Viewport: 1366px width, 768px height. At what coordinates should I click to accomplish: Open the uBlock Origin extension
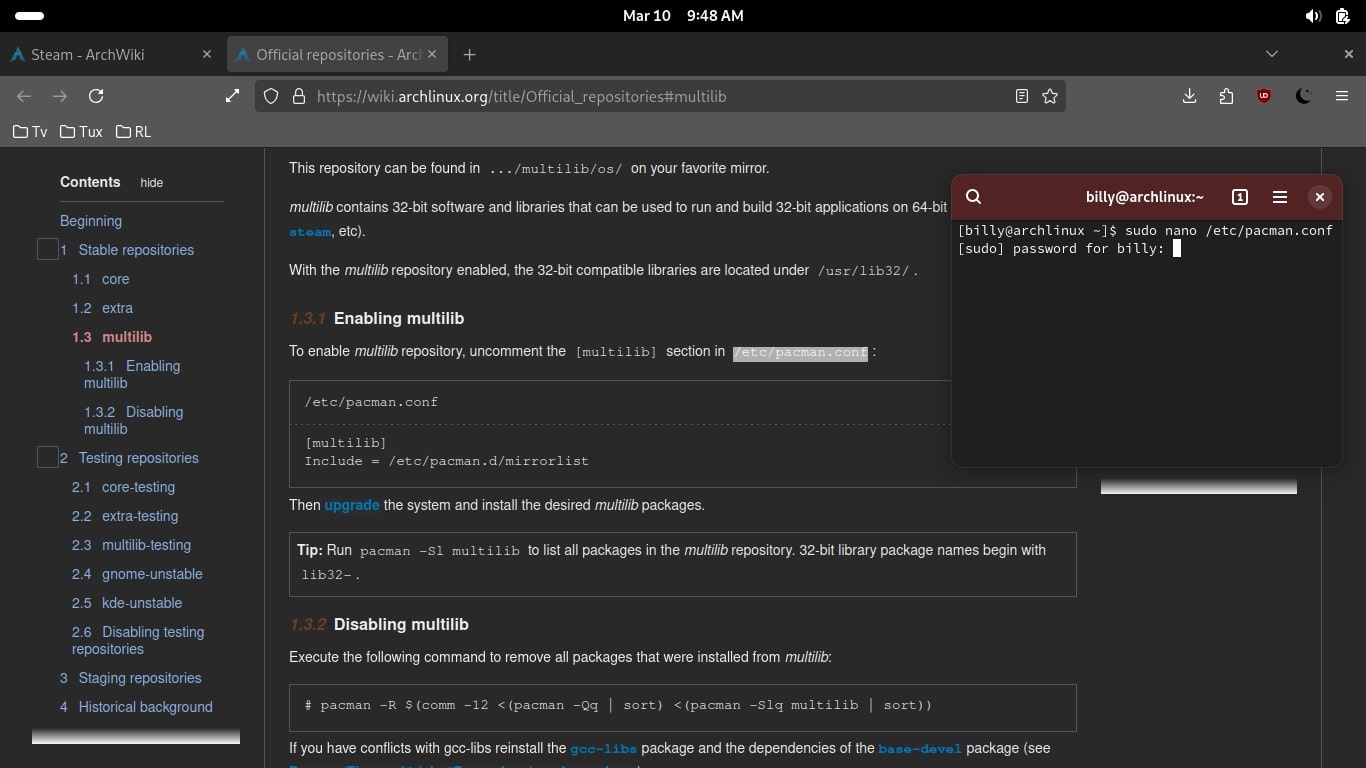1264,96
